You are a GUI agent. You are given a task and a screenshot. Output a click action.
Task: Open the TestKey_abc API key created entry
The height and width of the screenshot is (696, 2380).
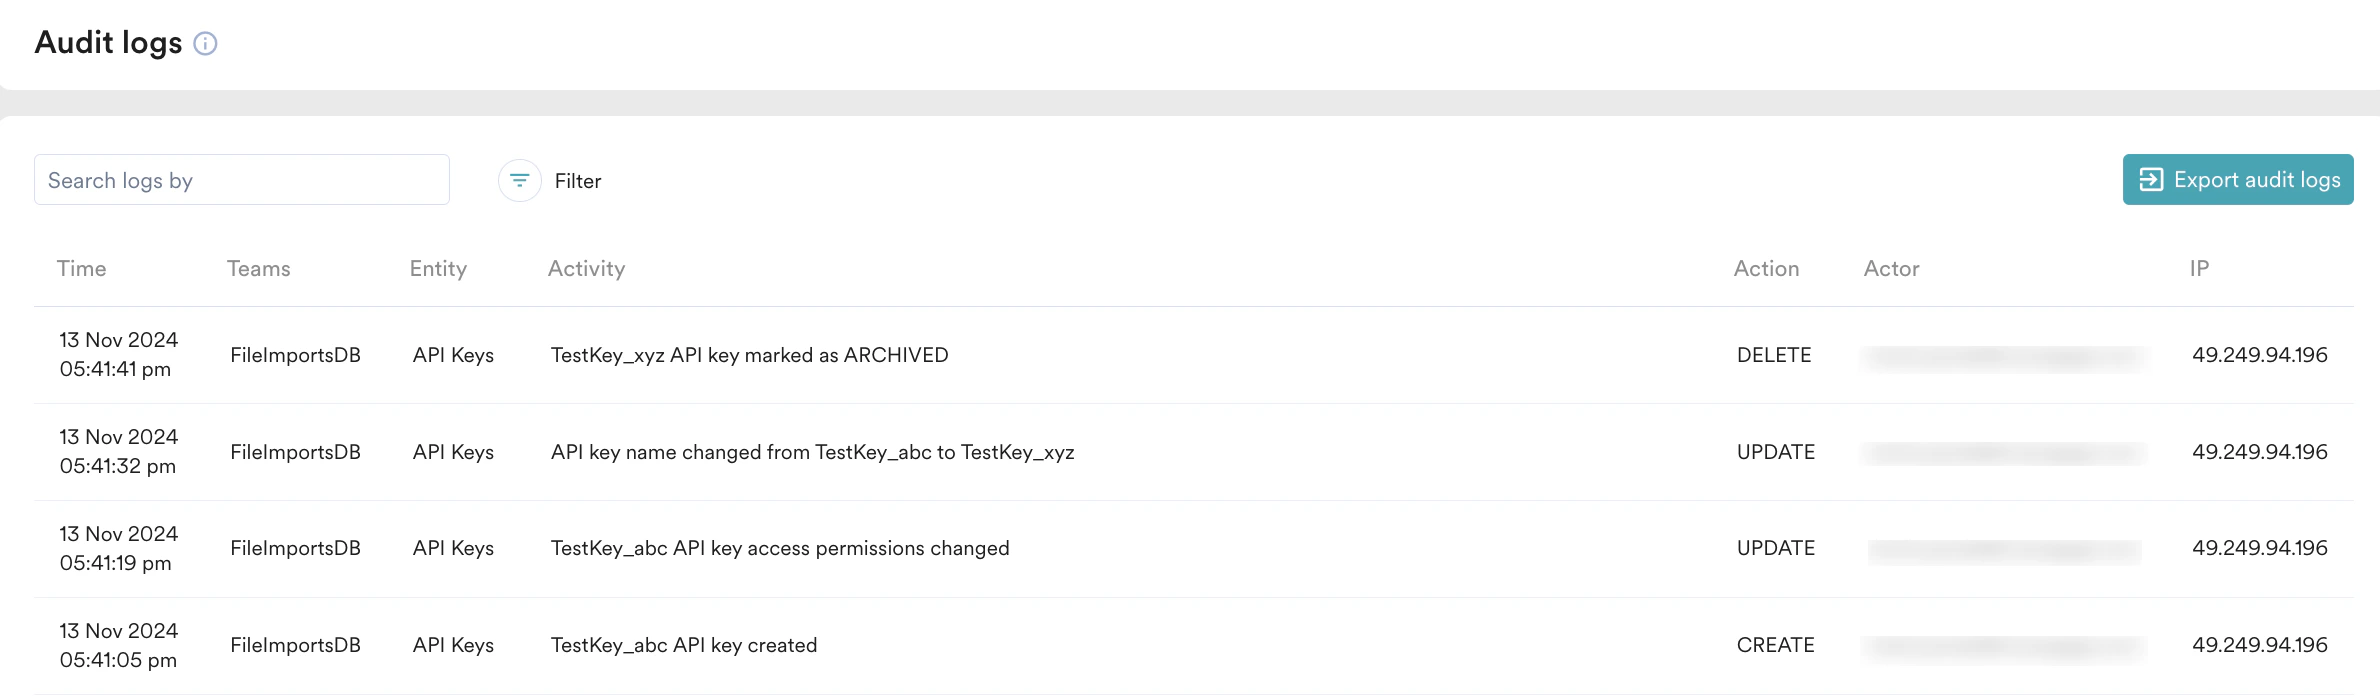(684, 645)
